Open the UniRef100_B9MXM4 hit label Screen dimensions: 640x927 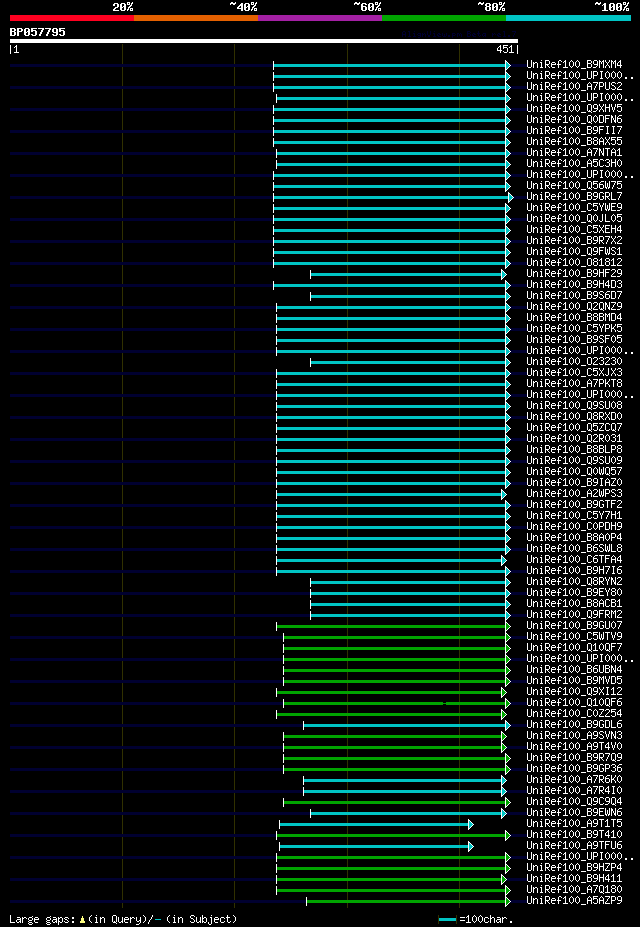click(x=574, y=64)
